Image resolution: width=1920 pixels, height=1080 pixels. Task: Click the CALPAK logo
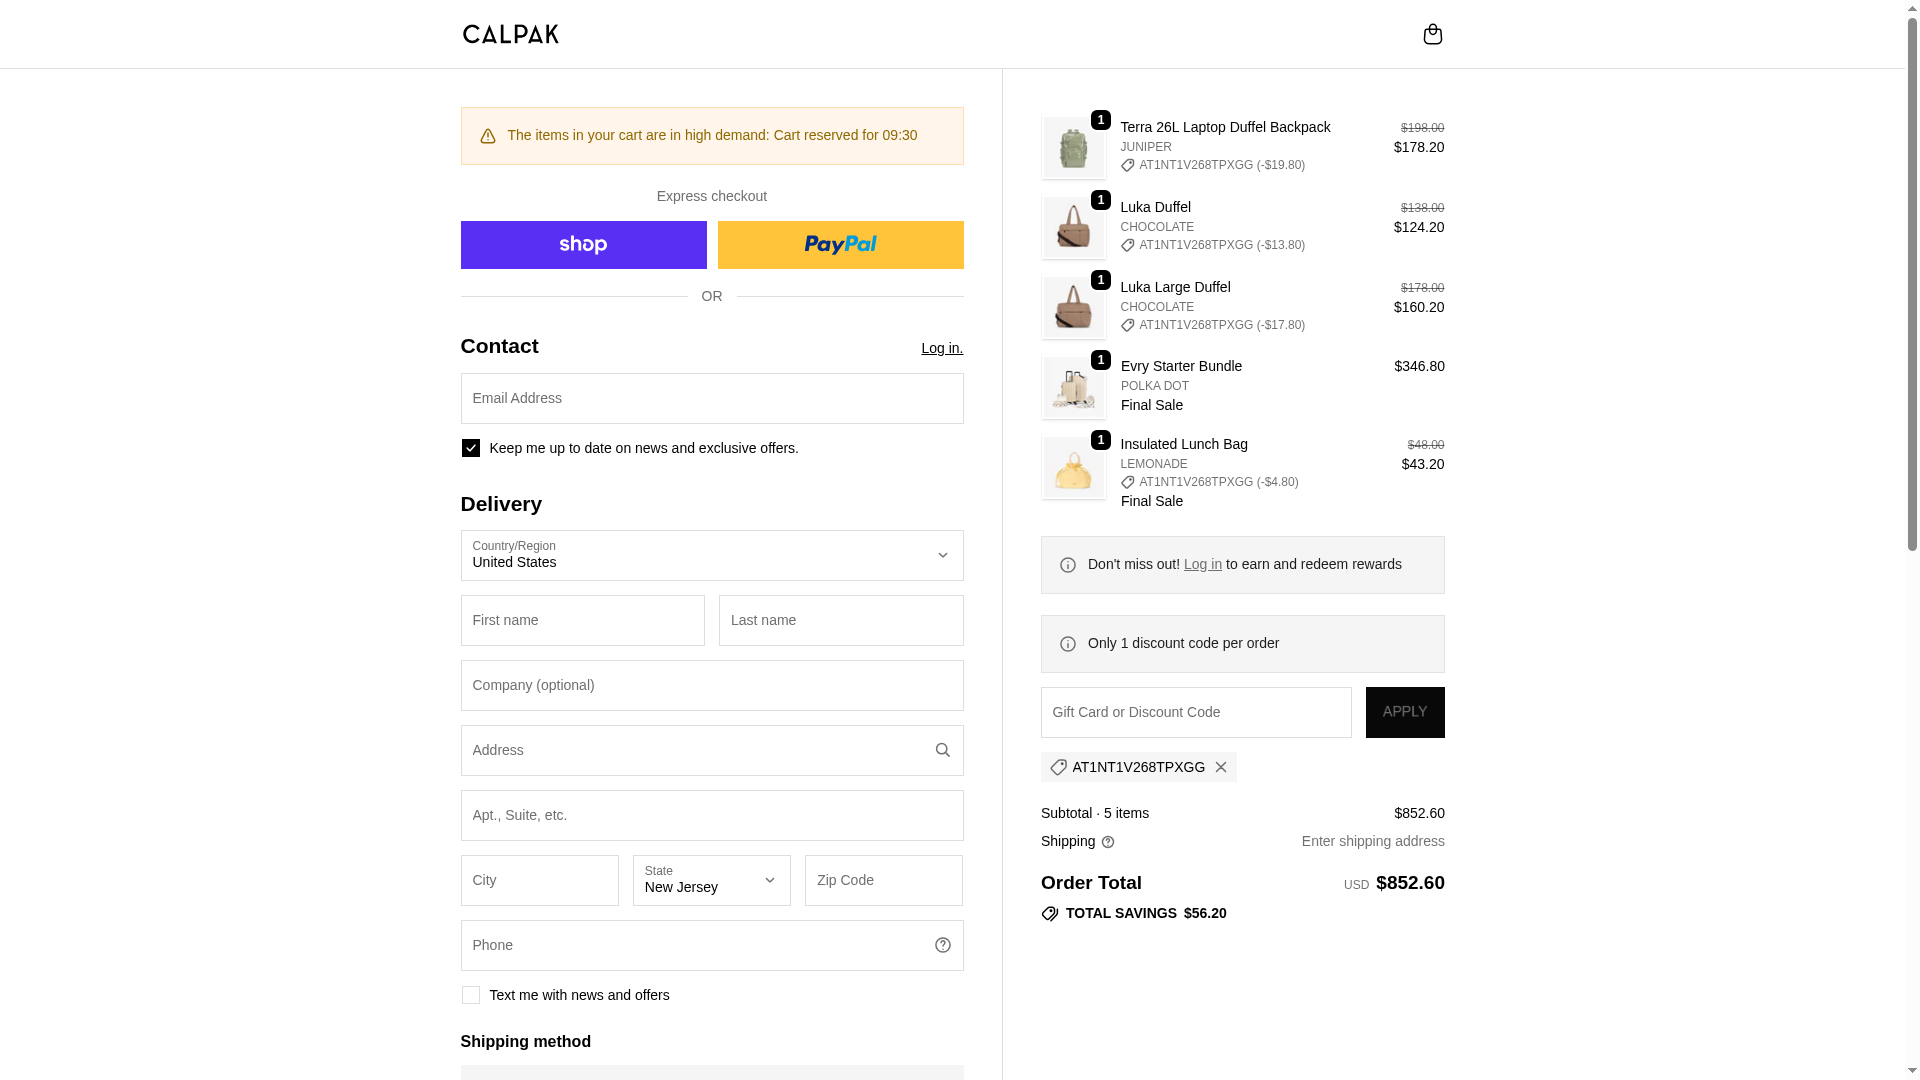(510, 34)
